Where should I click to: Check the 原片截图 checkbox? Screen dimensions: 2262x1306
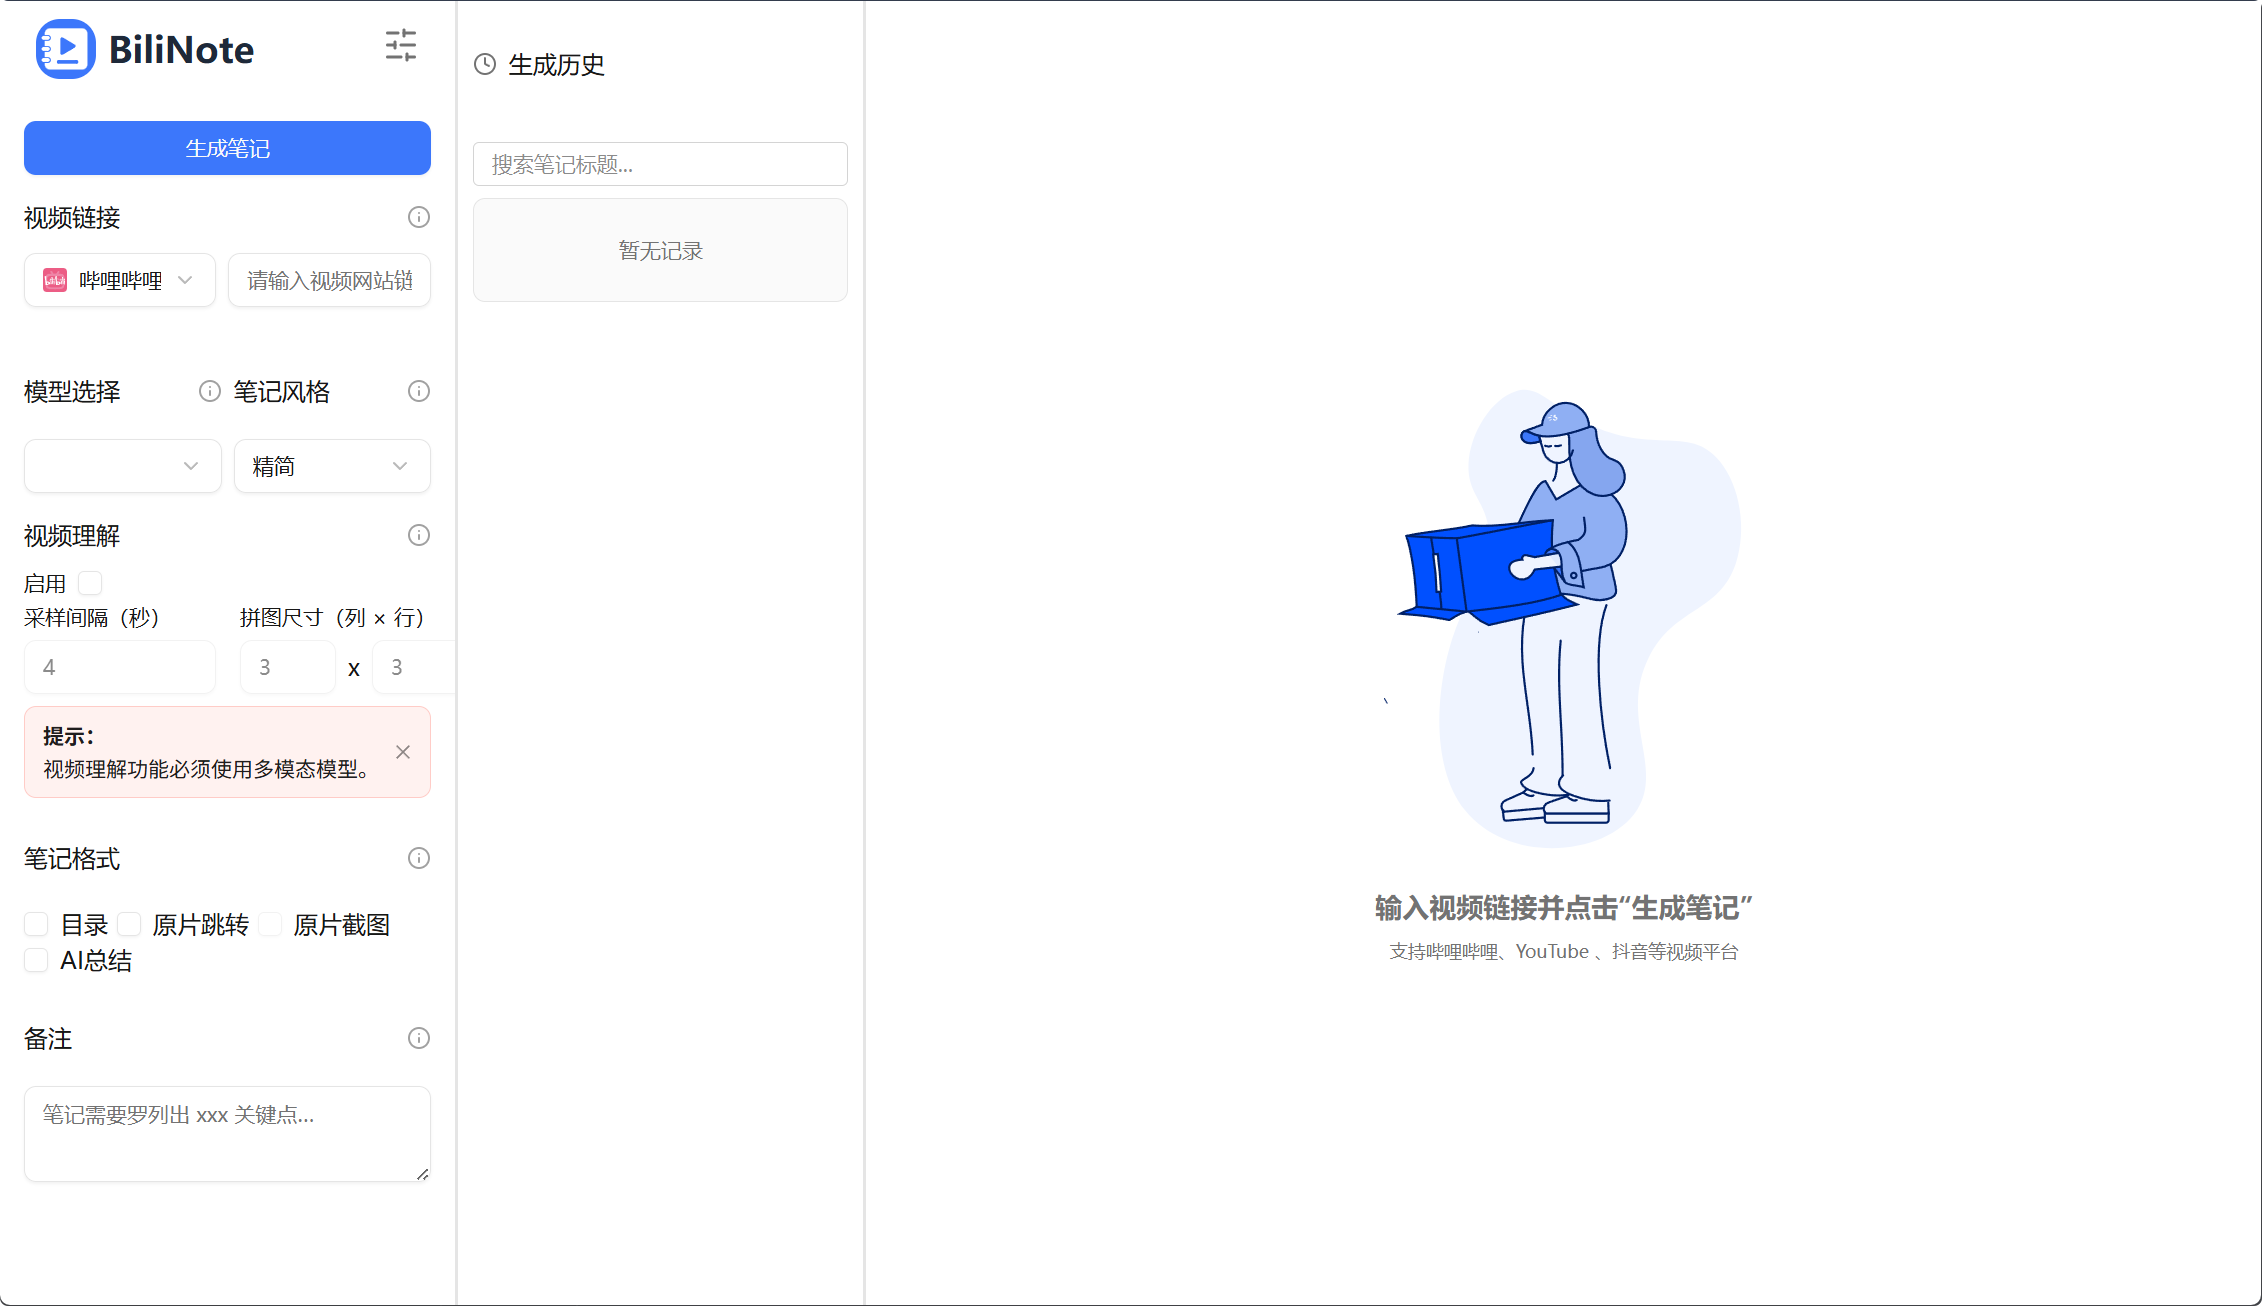tap(271, 924)
